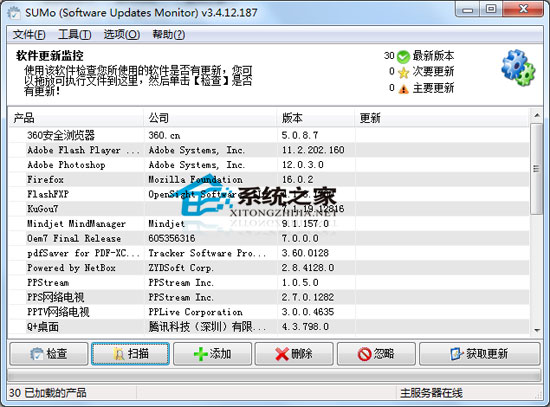
Task: Maximize the SUMo window
Action: (491, 9)
